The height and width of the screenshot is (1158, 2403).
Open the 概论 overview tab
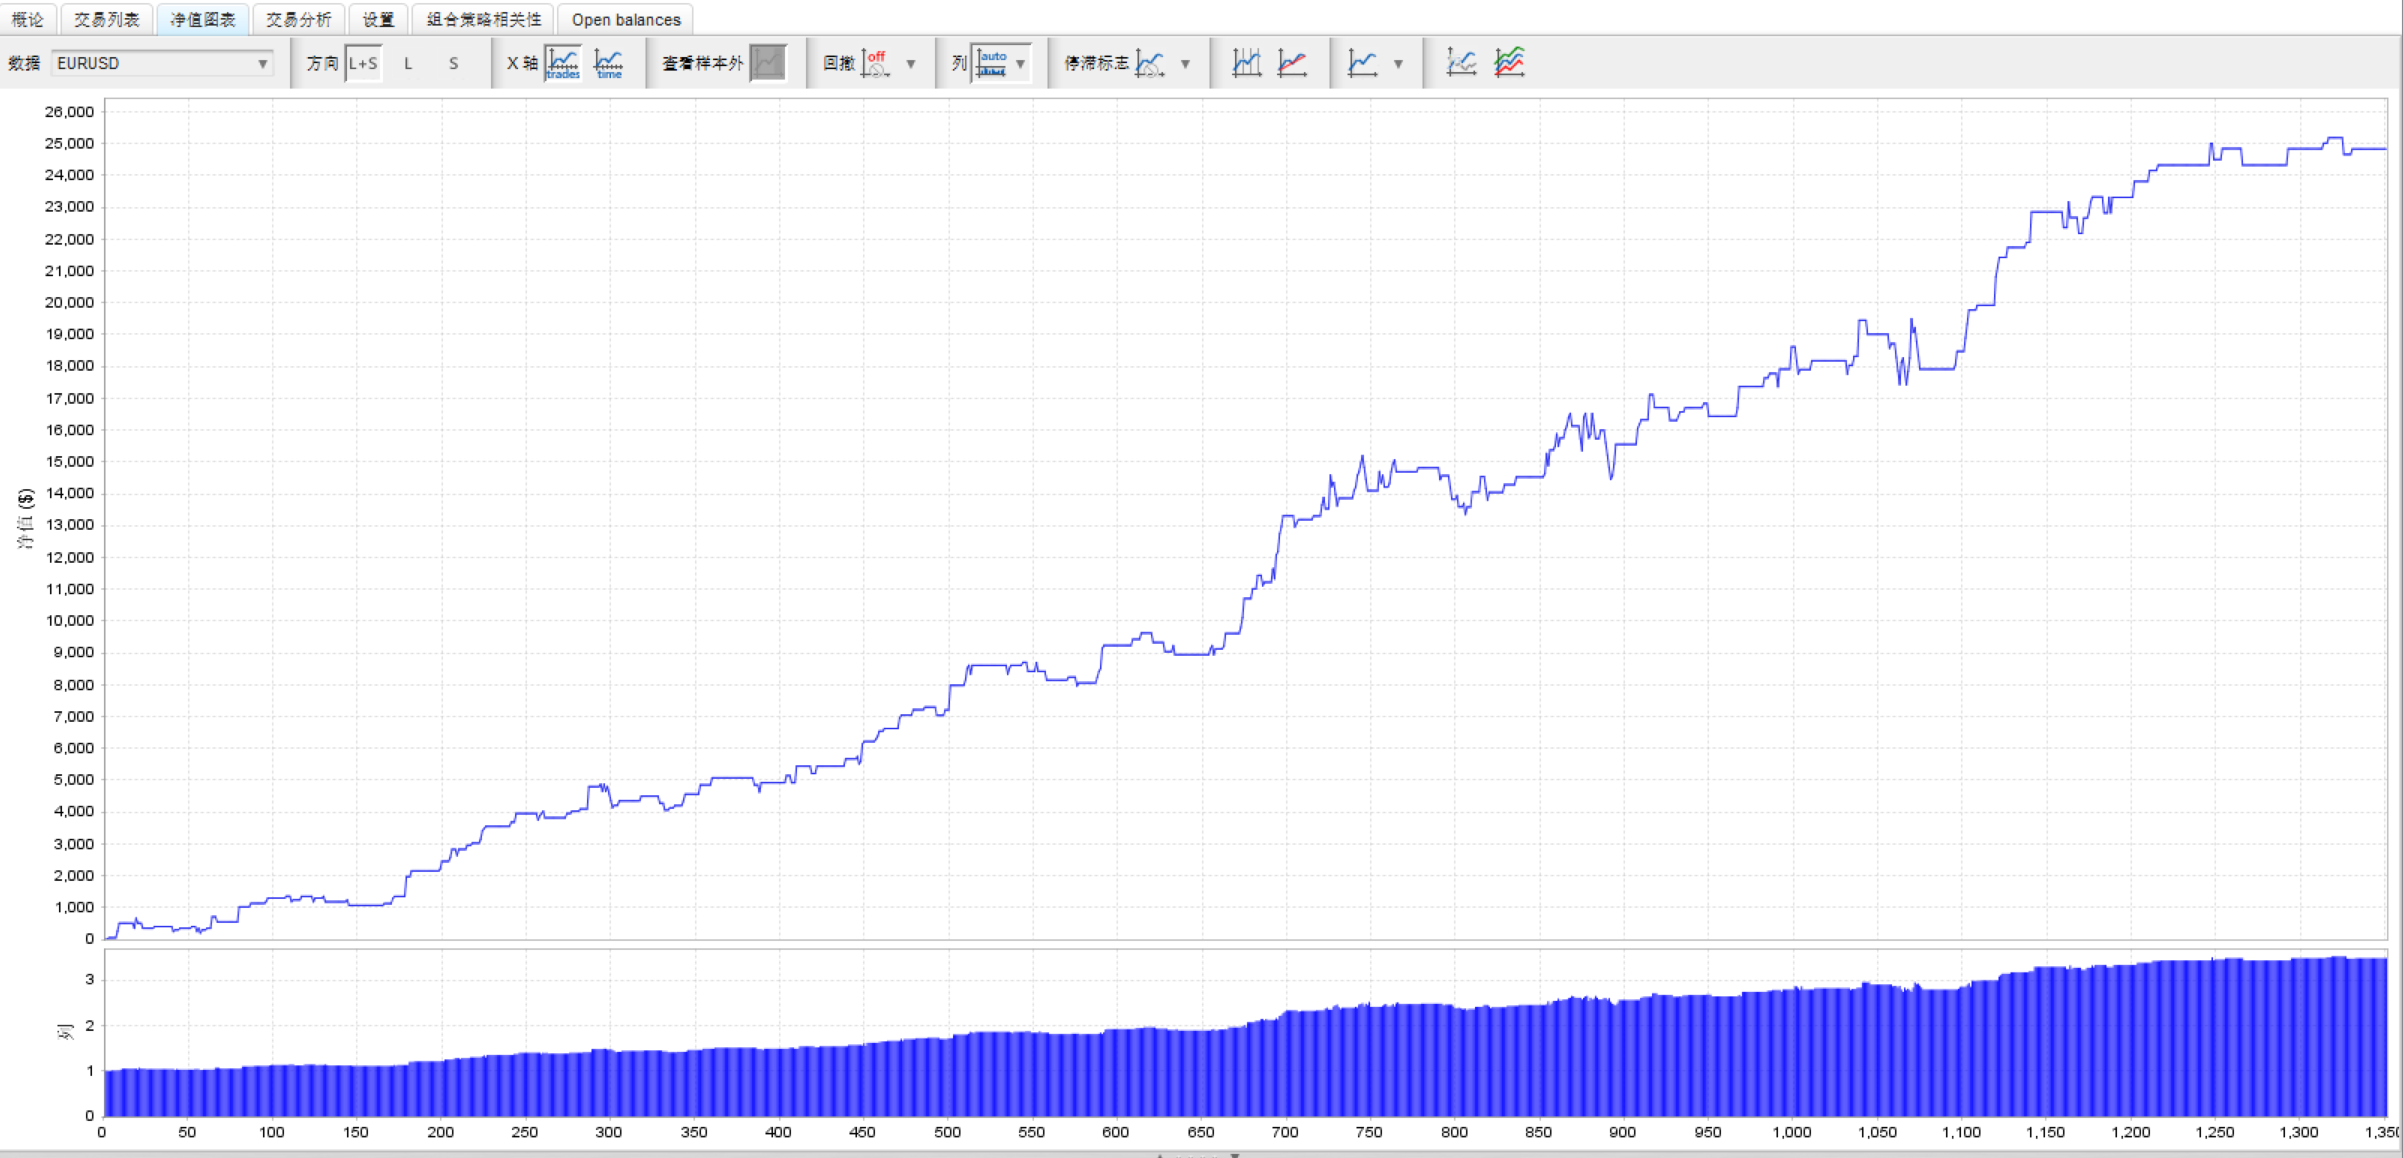(28, 19)
